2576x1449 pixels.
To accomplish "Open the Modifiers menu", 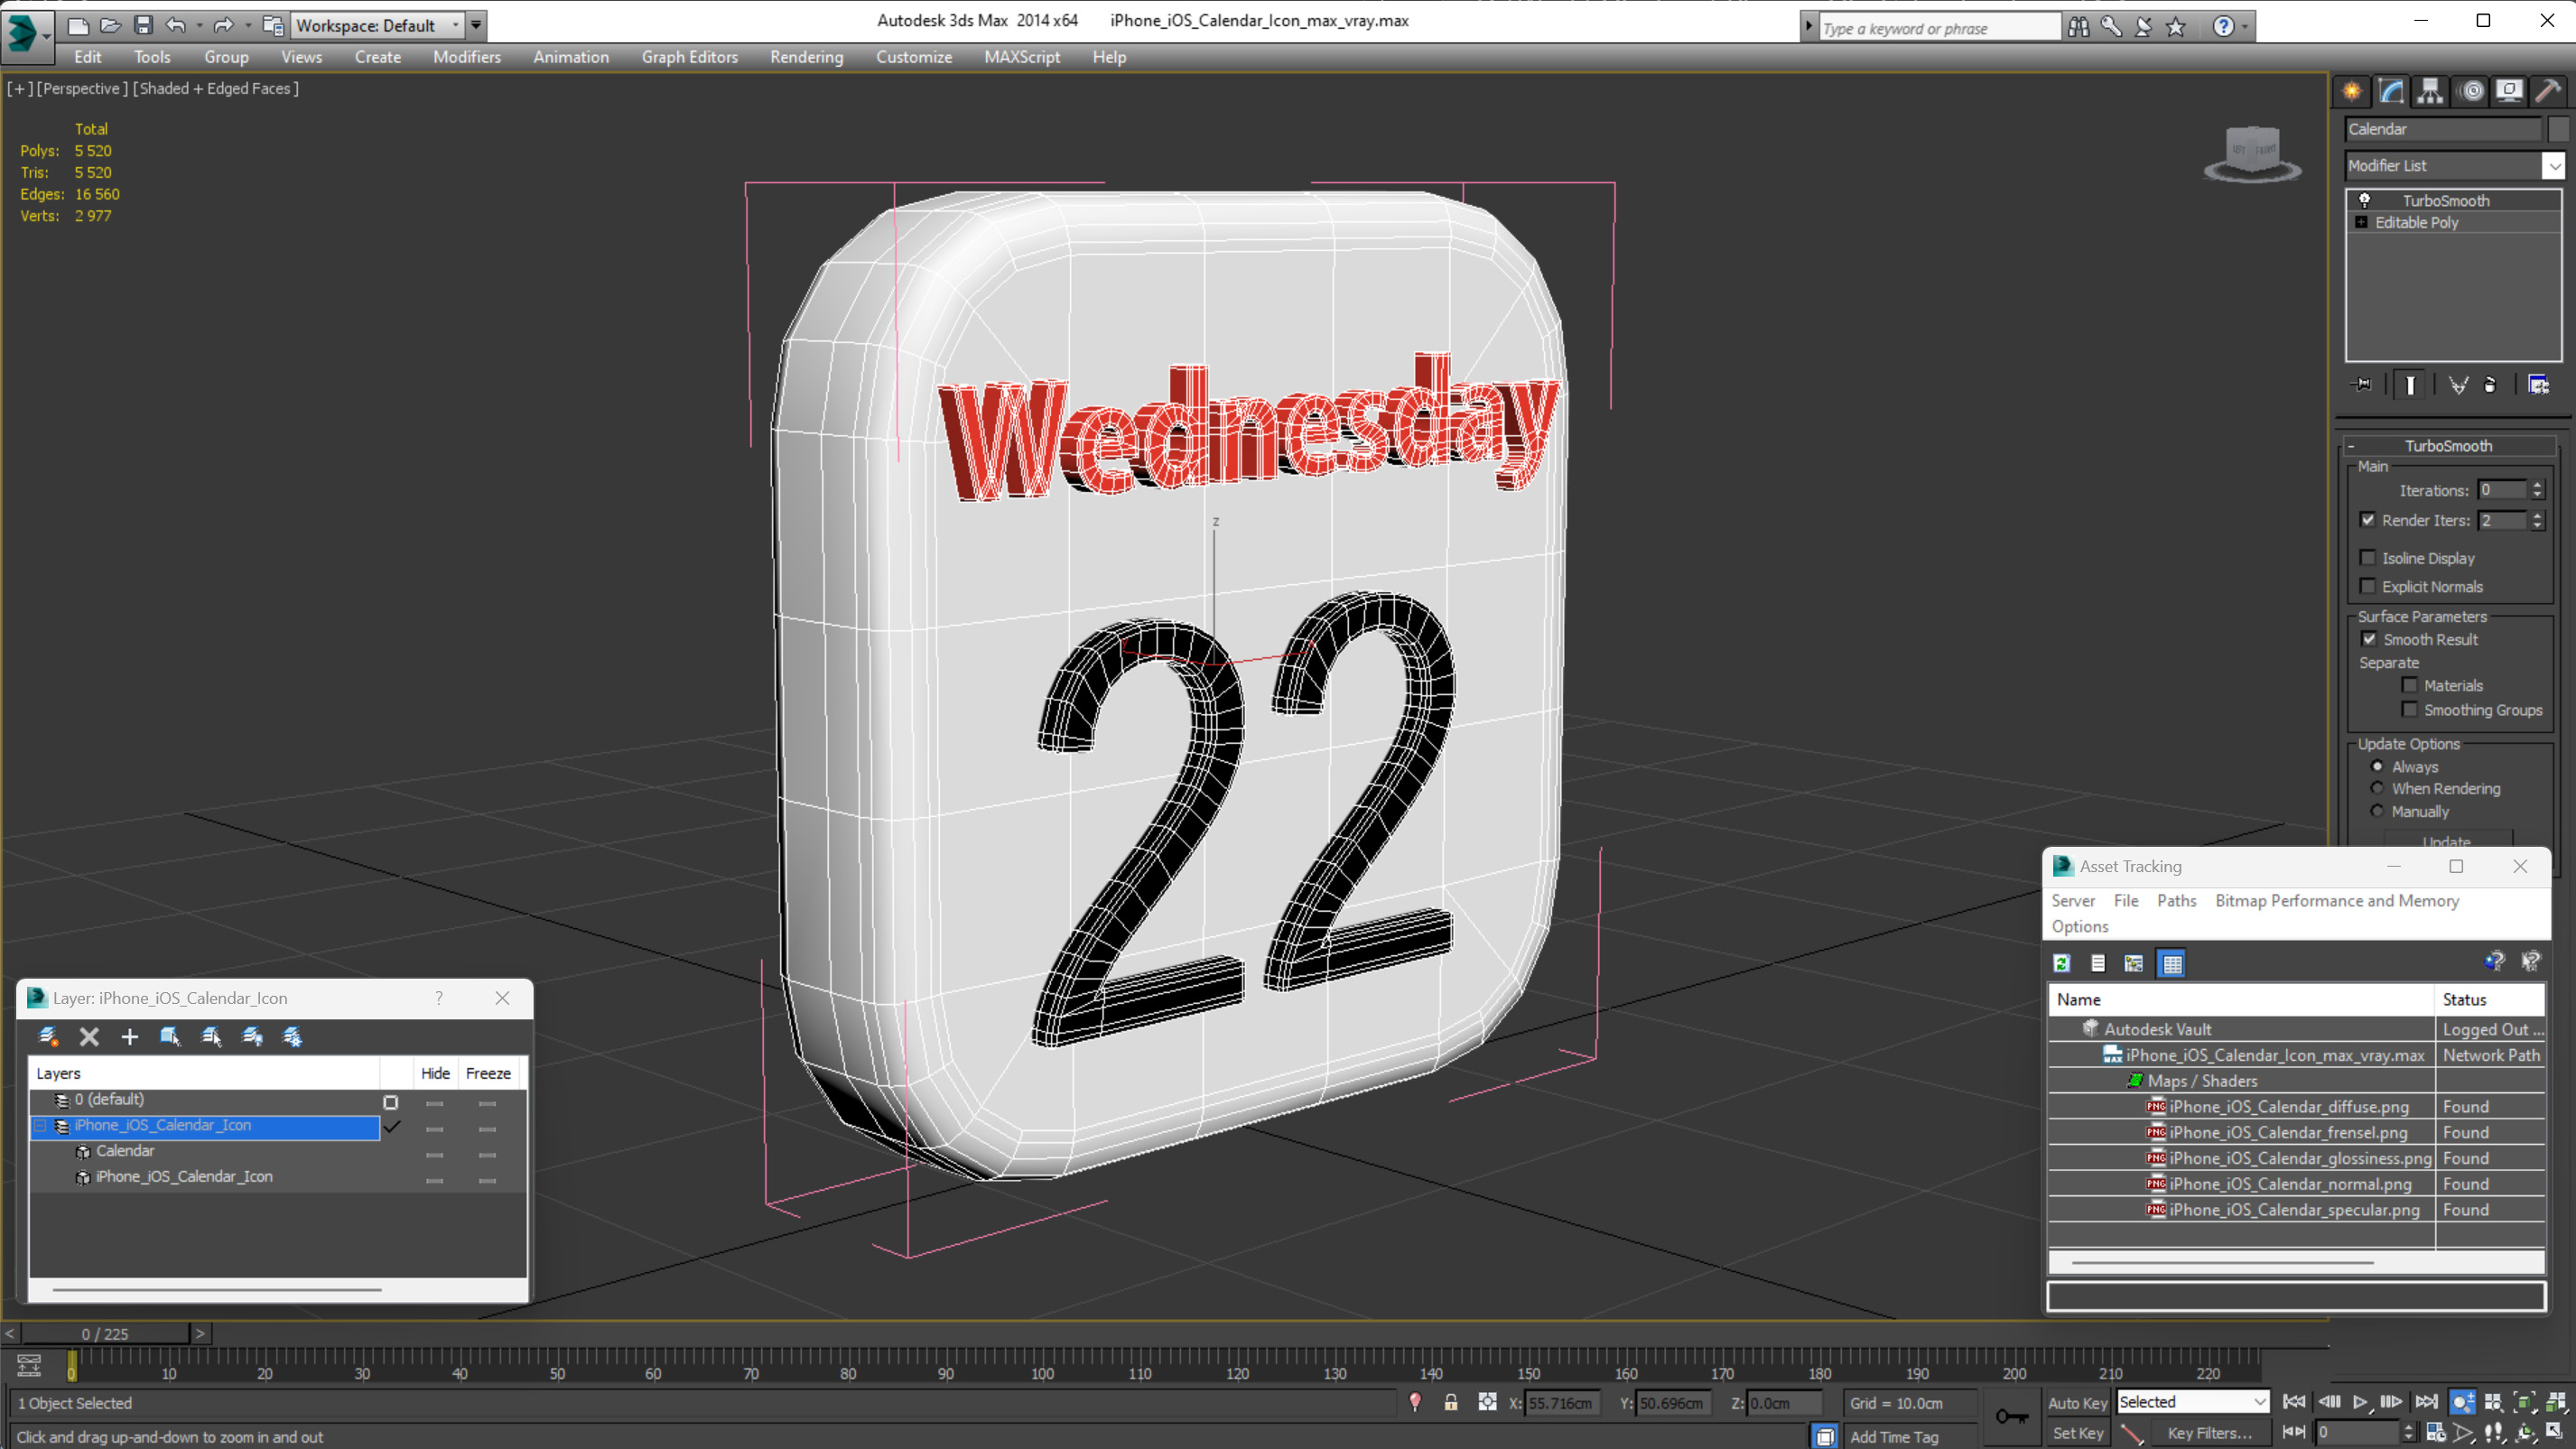I will click(467, 57).
